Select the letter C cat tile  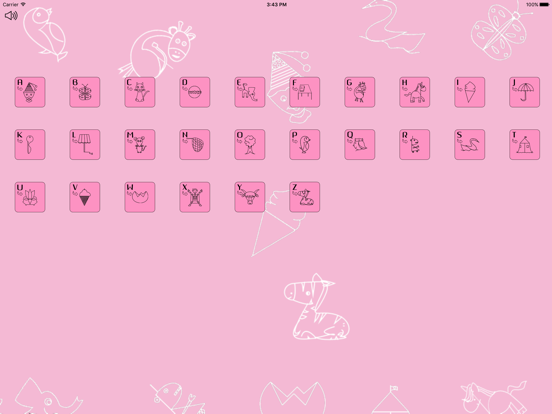140,92
